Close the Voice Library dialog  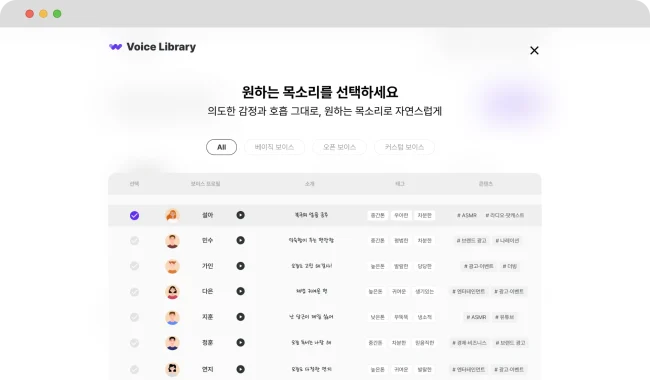(534, 51)
